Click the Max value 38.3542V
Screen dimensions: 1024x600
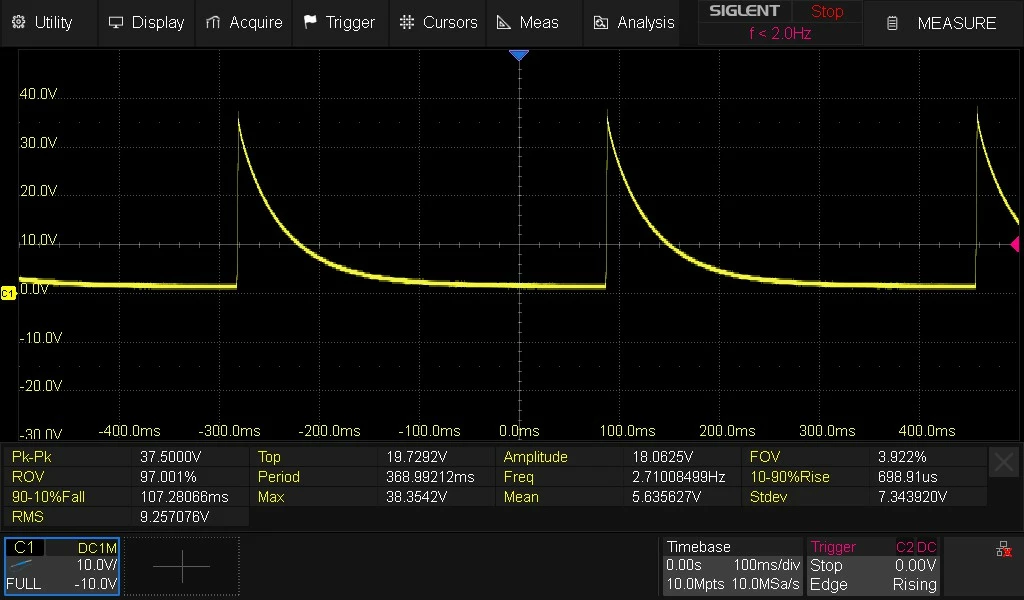(417, 497)
